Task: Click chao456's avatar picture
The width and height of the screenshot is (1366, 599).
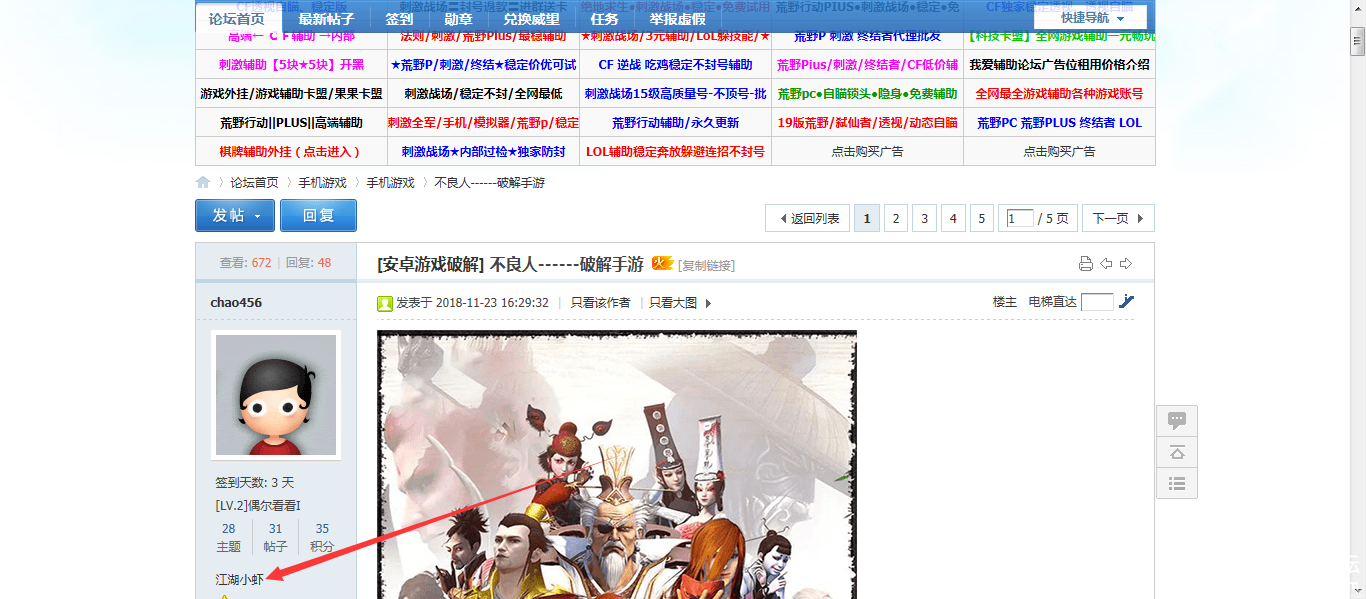Action: coord(276,395)
